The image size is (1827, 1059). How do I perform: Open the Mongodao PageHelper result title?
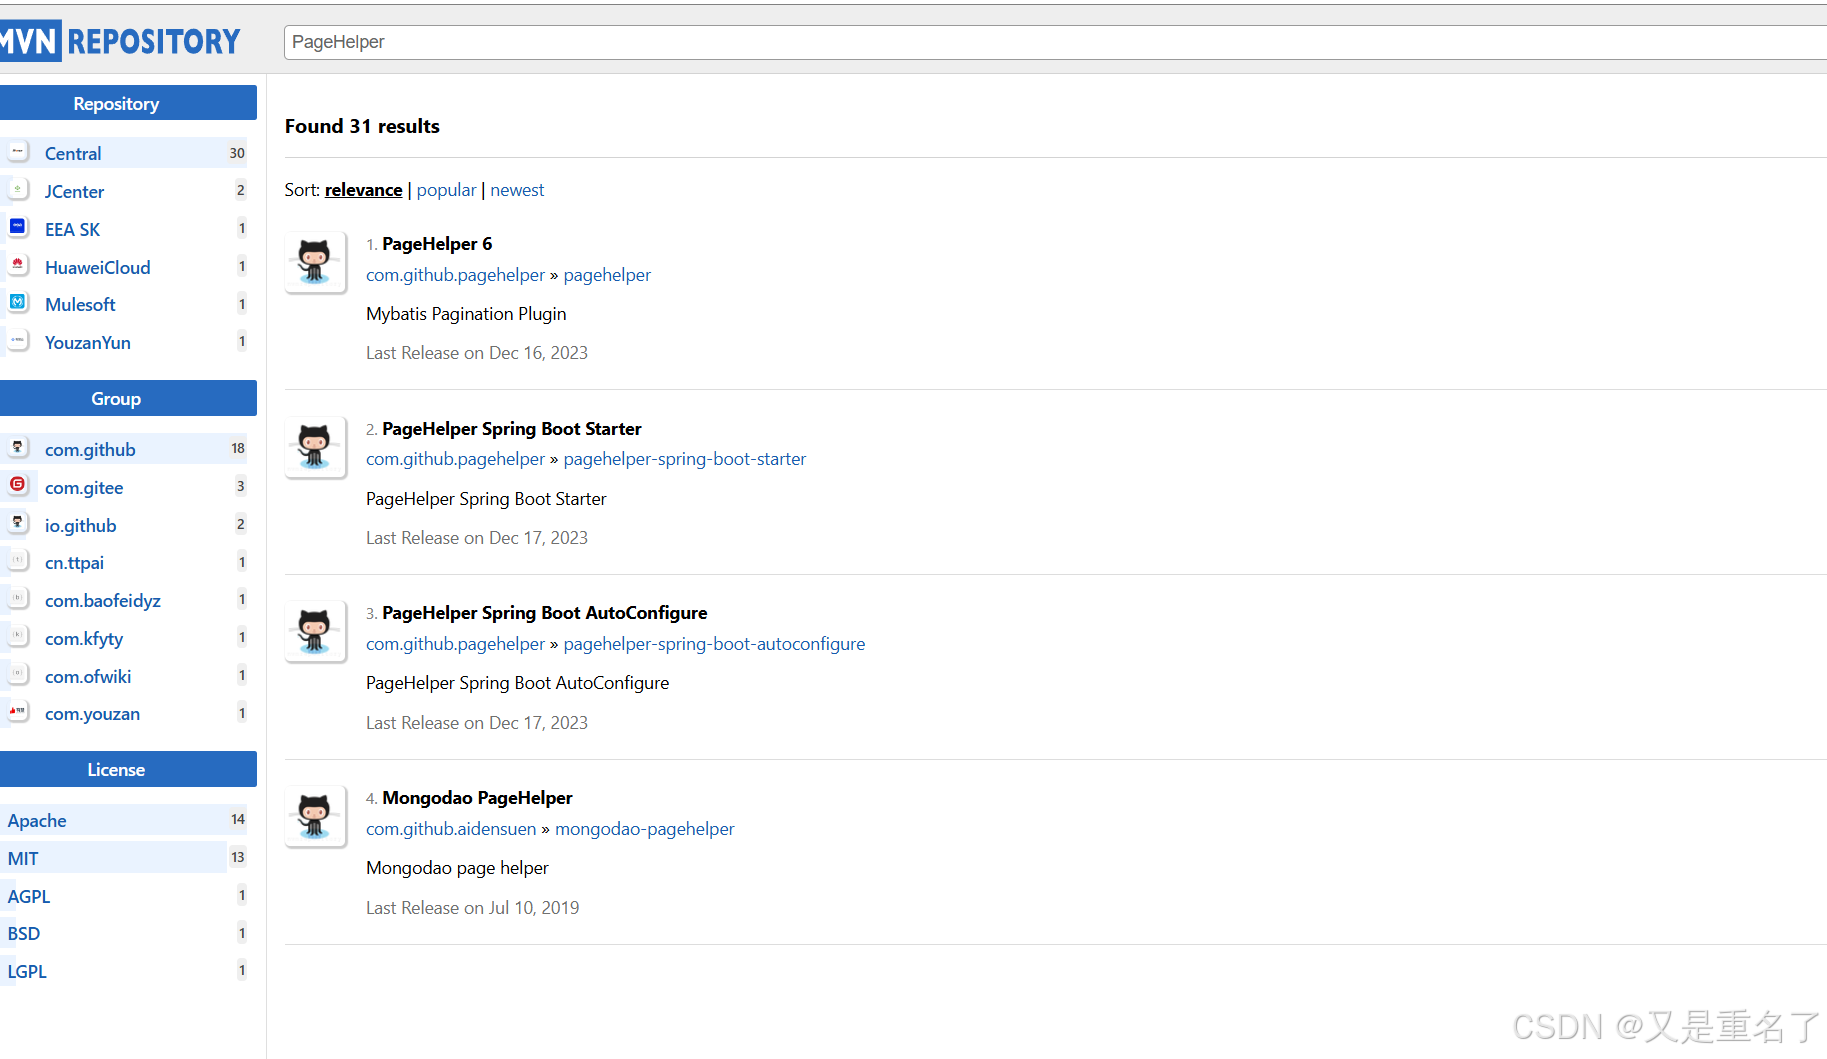pos(477,798)
